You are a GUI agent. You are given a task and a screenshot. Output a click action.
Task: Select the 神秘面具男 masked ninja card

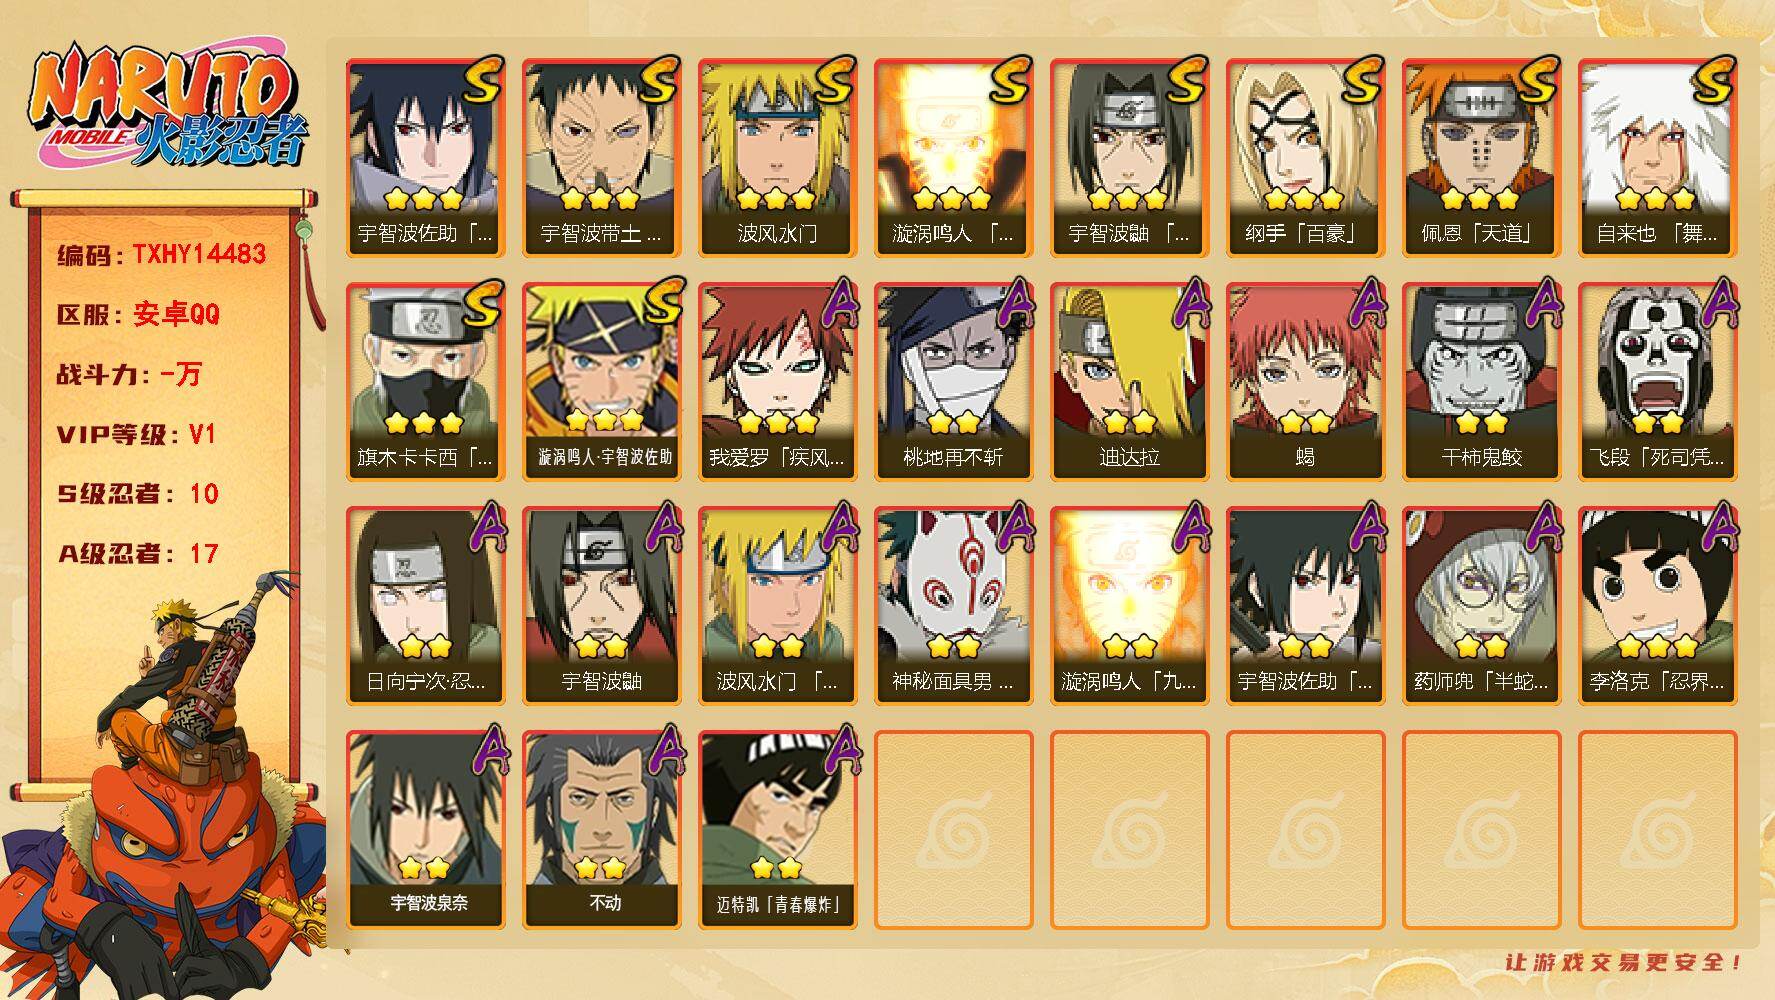tap(953, 605)
